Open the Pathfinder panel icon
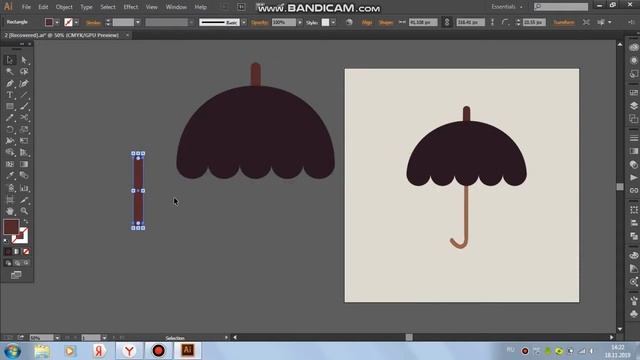Viewport: 640px width, 360px height. (633, 236)
